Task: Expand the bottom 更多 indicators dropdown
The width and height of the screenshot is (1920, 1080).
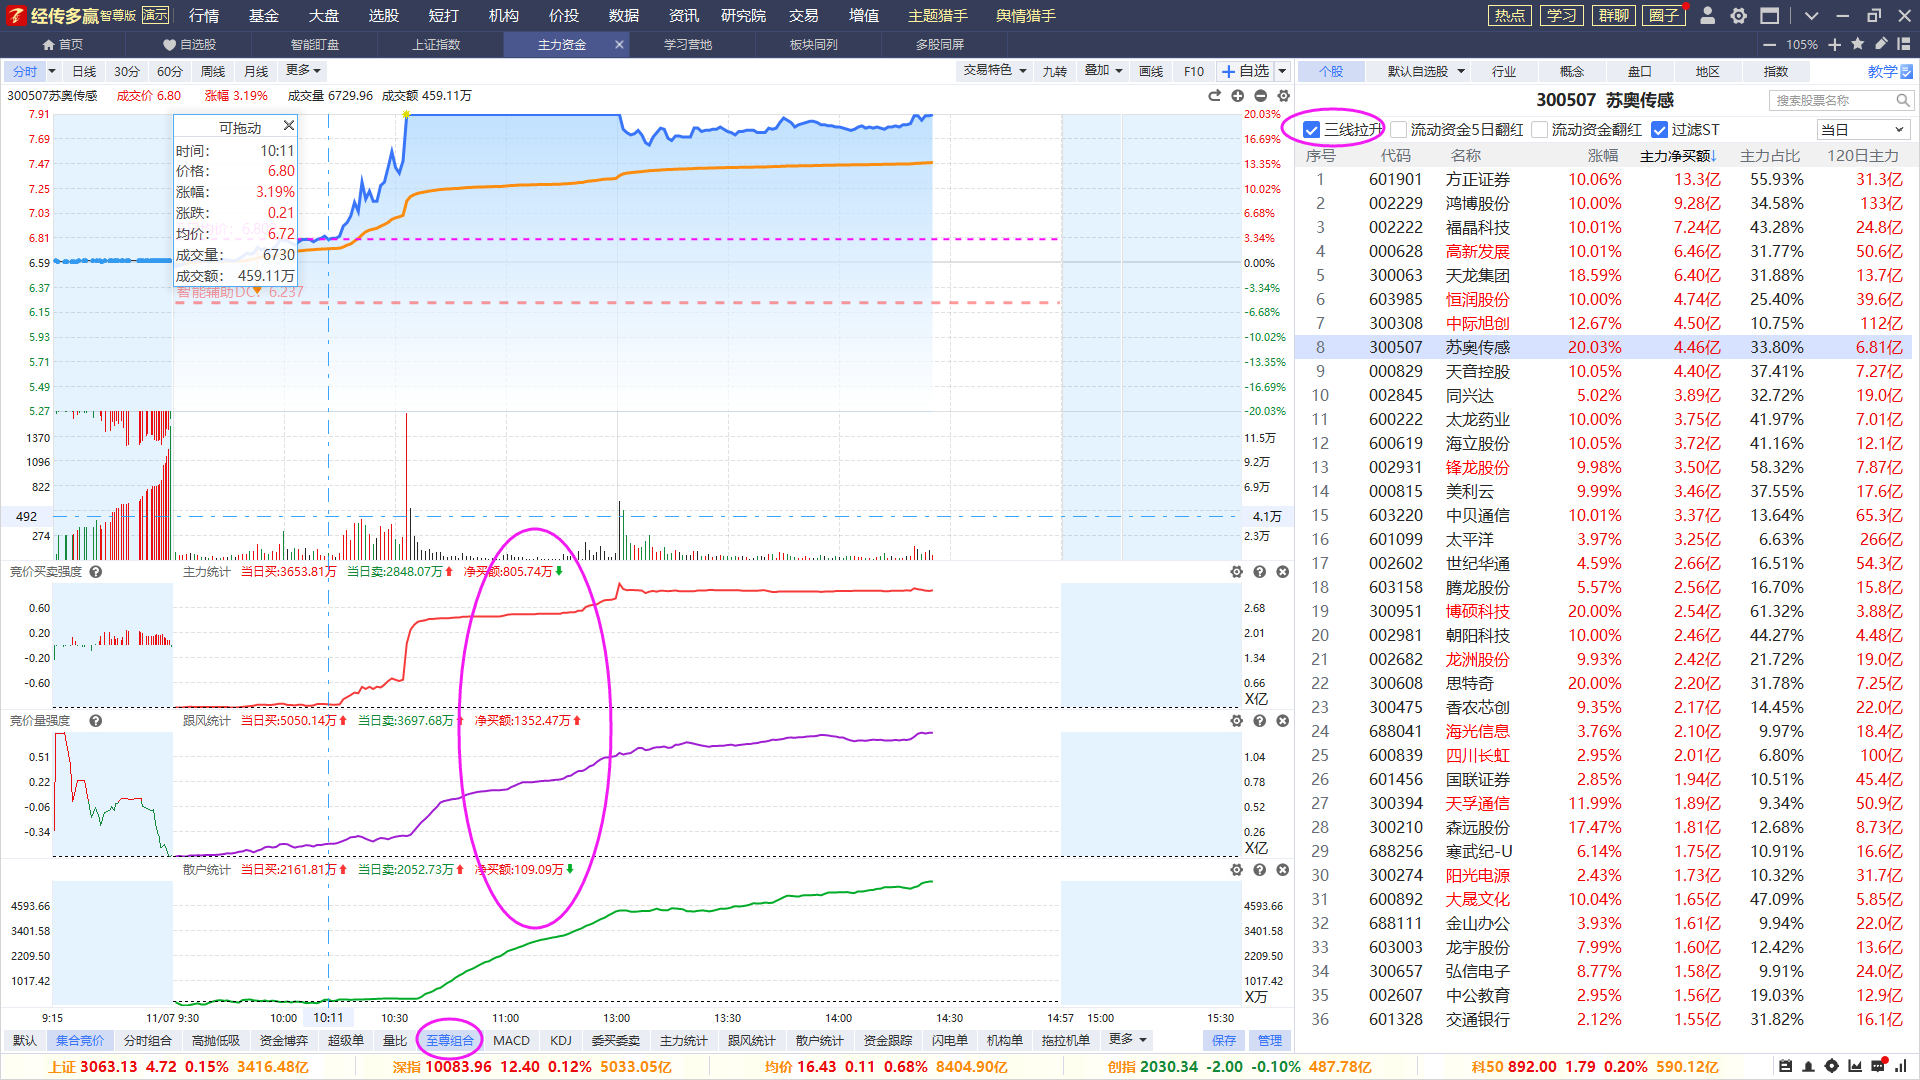Action: pyautogui.click(x=1128, y=1040)
